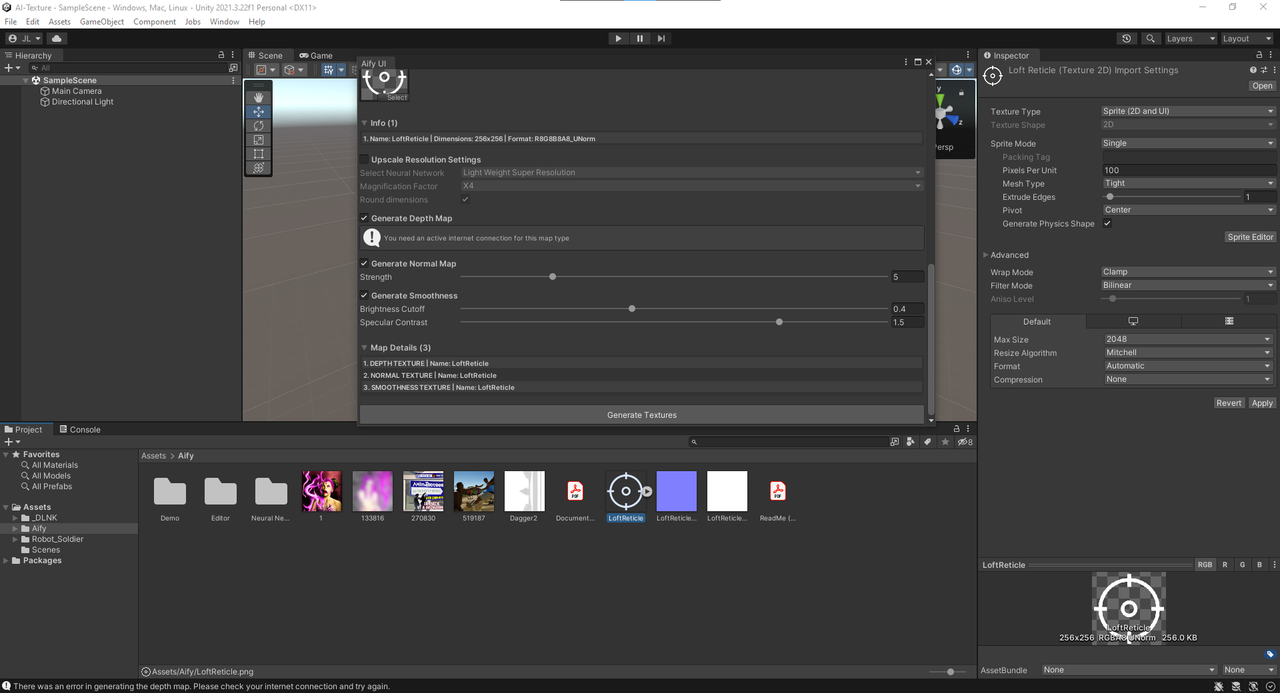Click the Revert button
This screenshot has width=1280, height=693.
[1229, 403]
